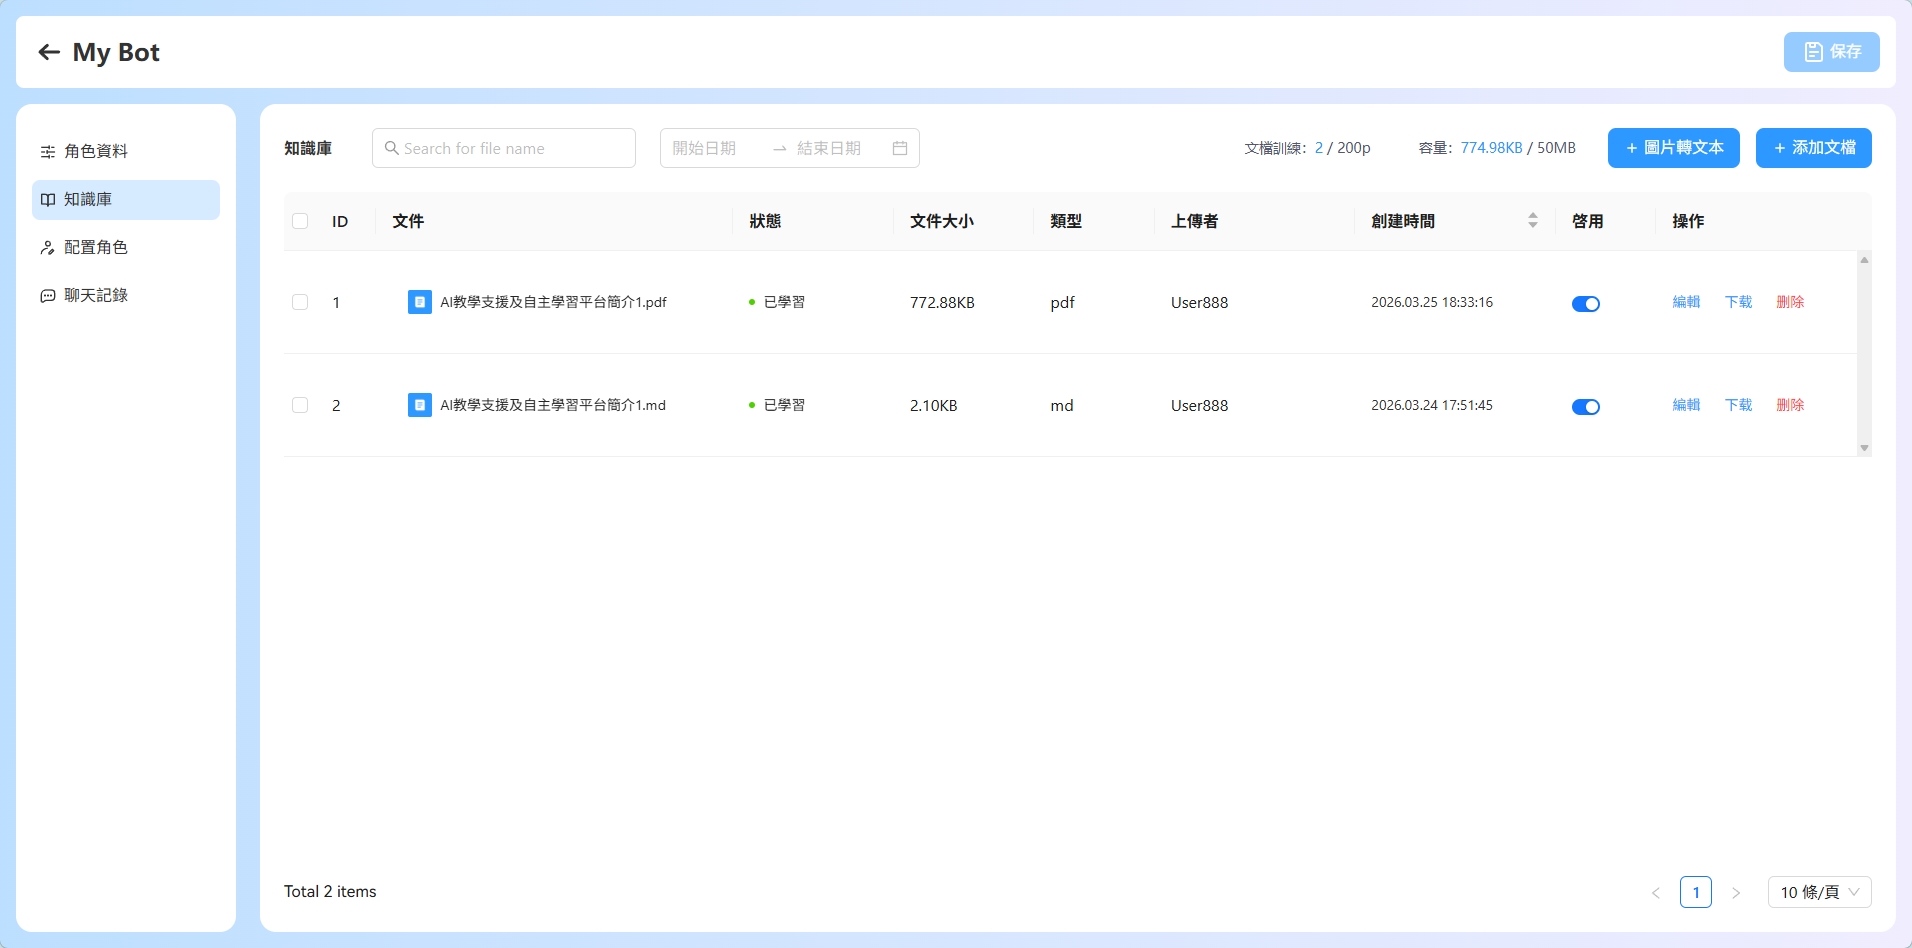This screenshot has width=1912, height=948.
Task: Go back using the arrow beside My Bot
Action: (x=49, y=52)
